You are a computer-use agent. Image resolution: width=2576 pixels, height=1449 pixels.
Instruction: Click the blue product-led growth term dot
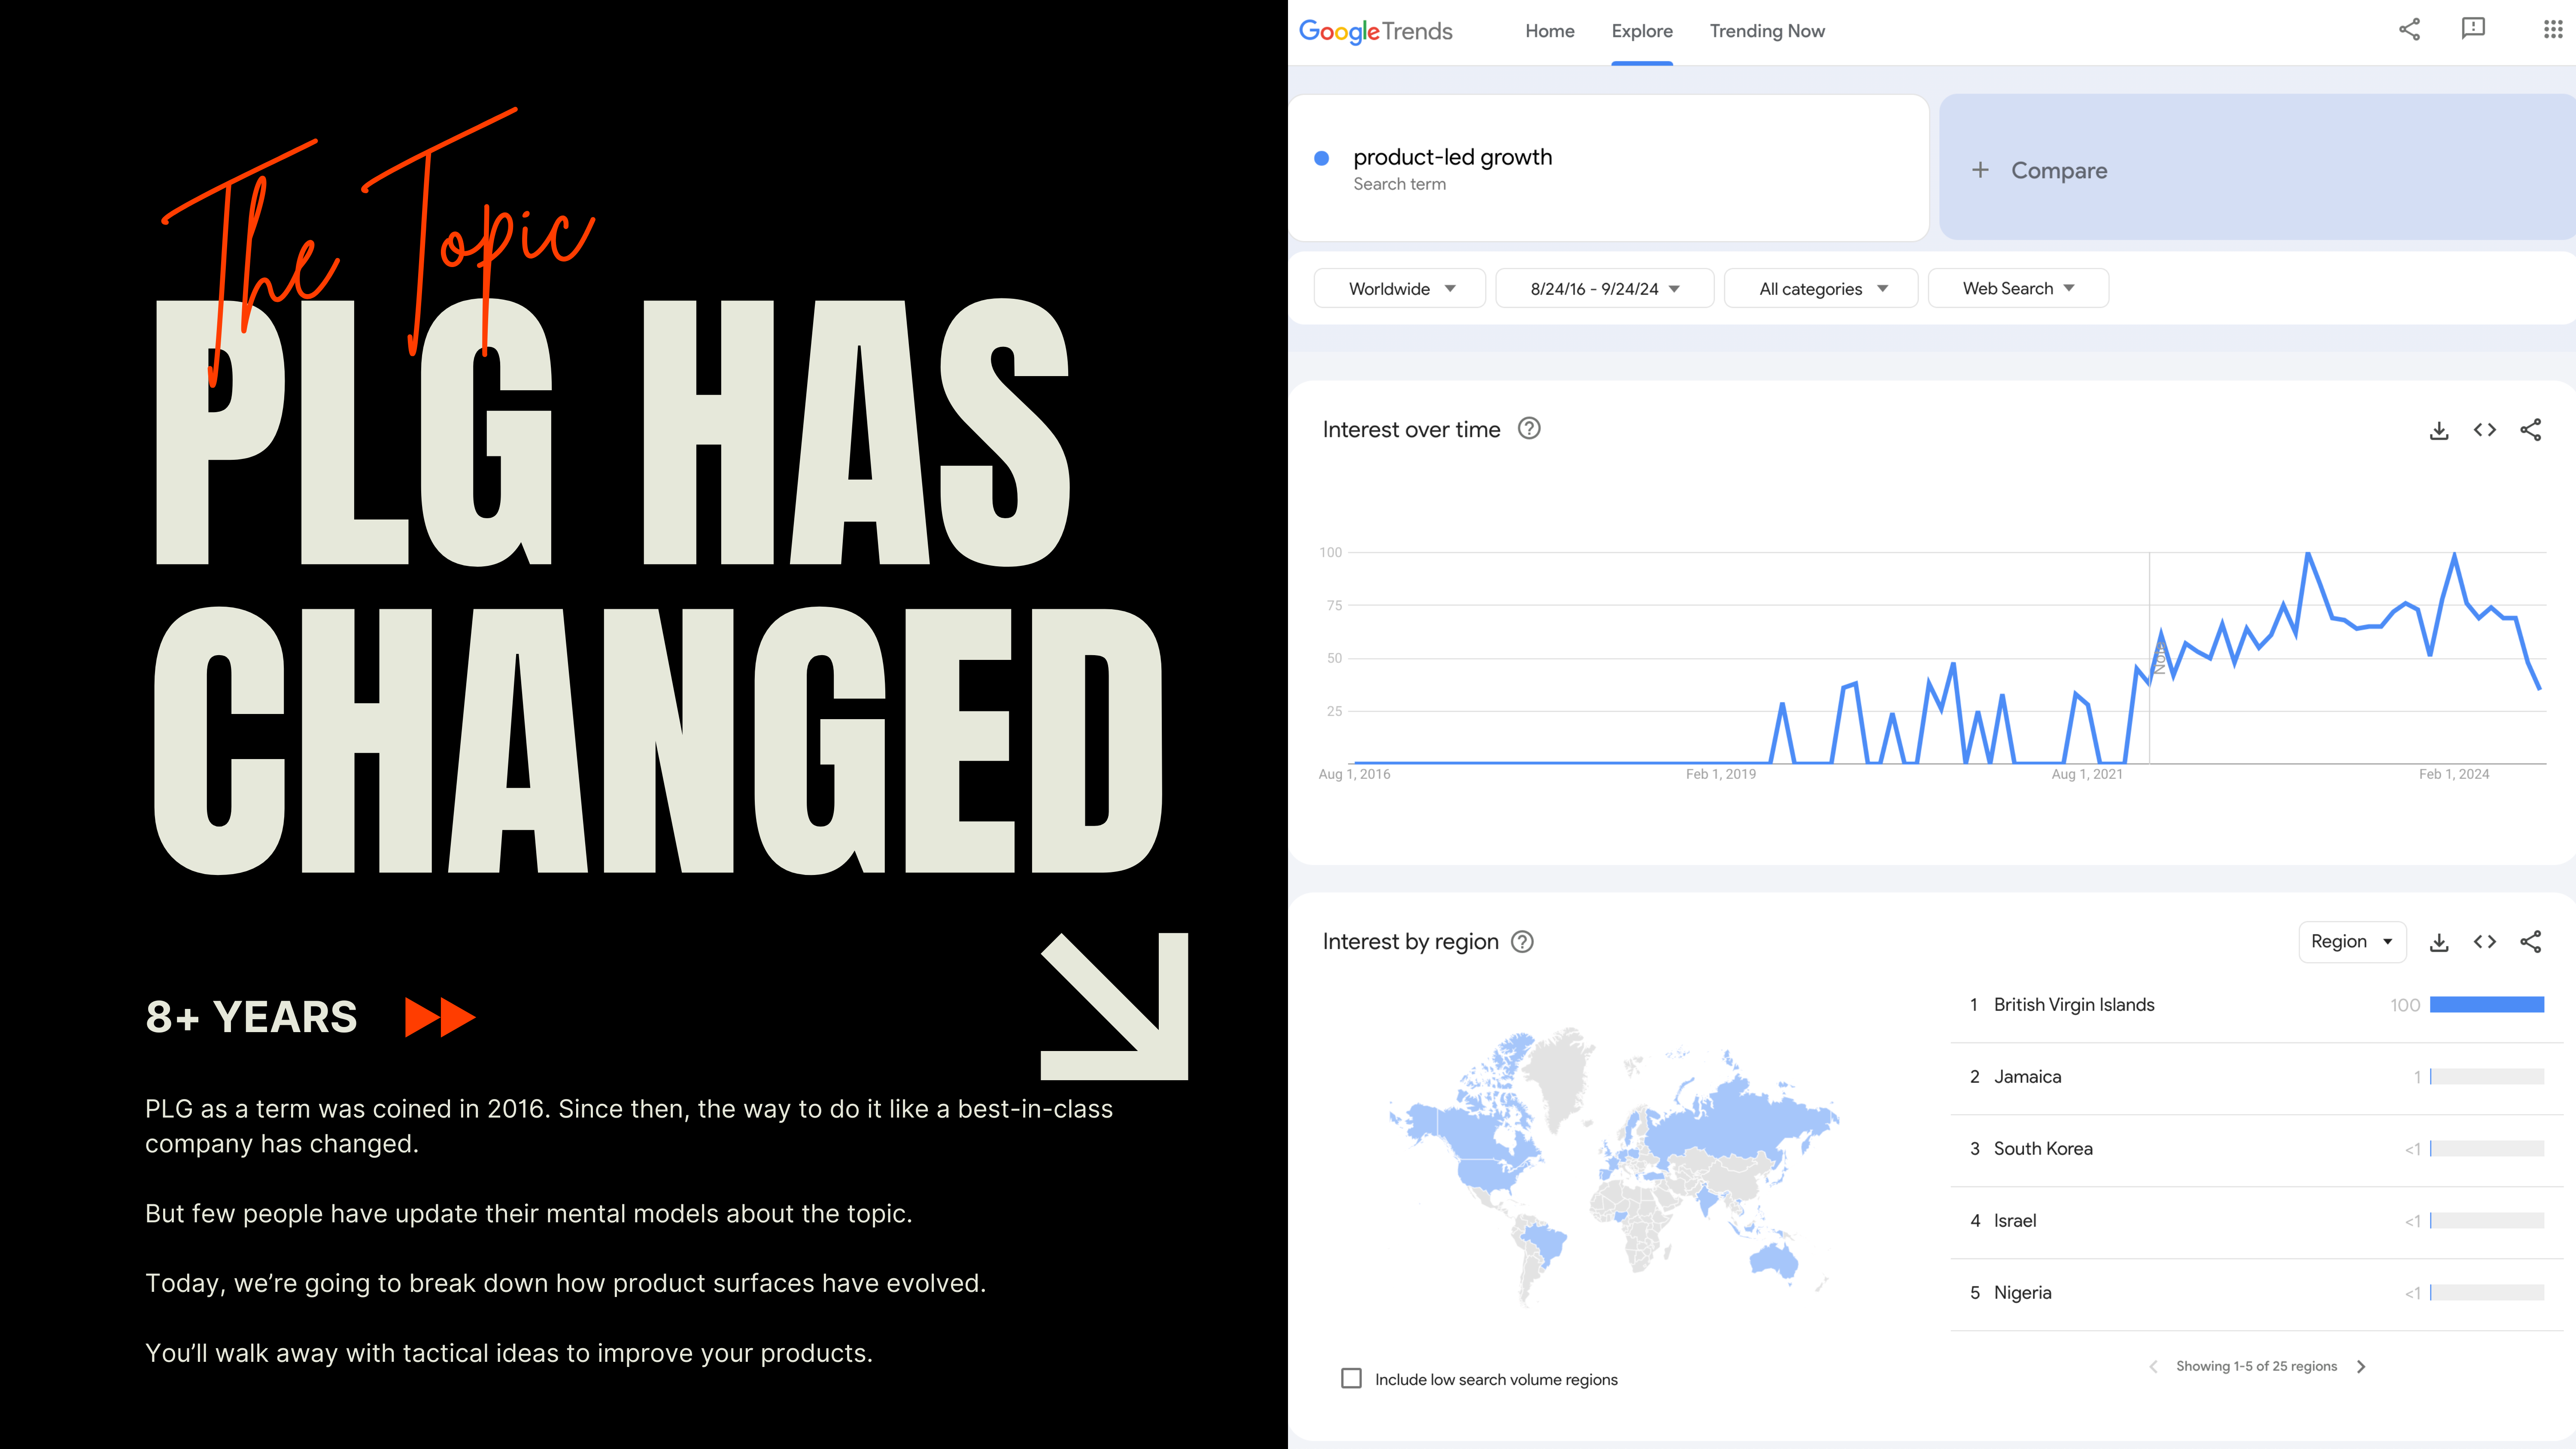click(x=1321, y=158)
